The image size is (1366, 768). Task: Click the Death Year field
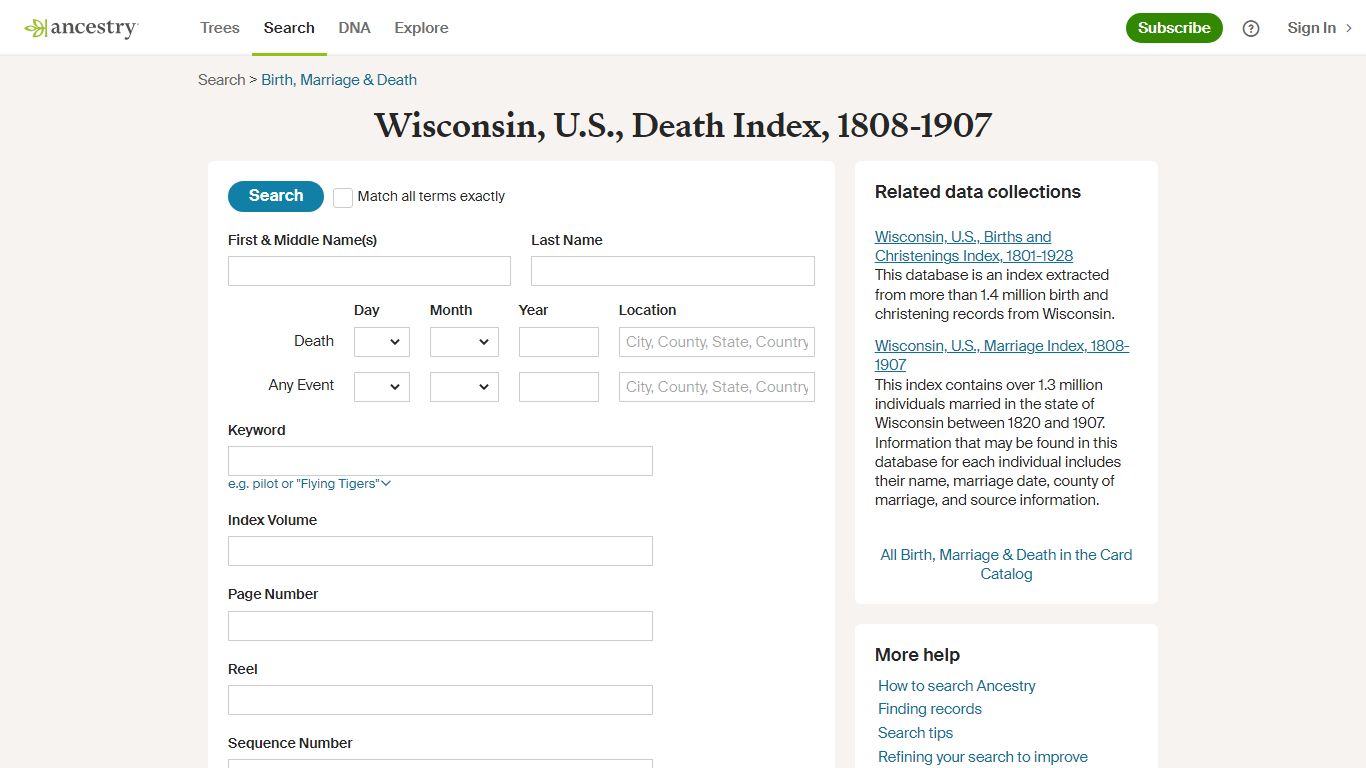pos(559,342)
